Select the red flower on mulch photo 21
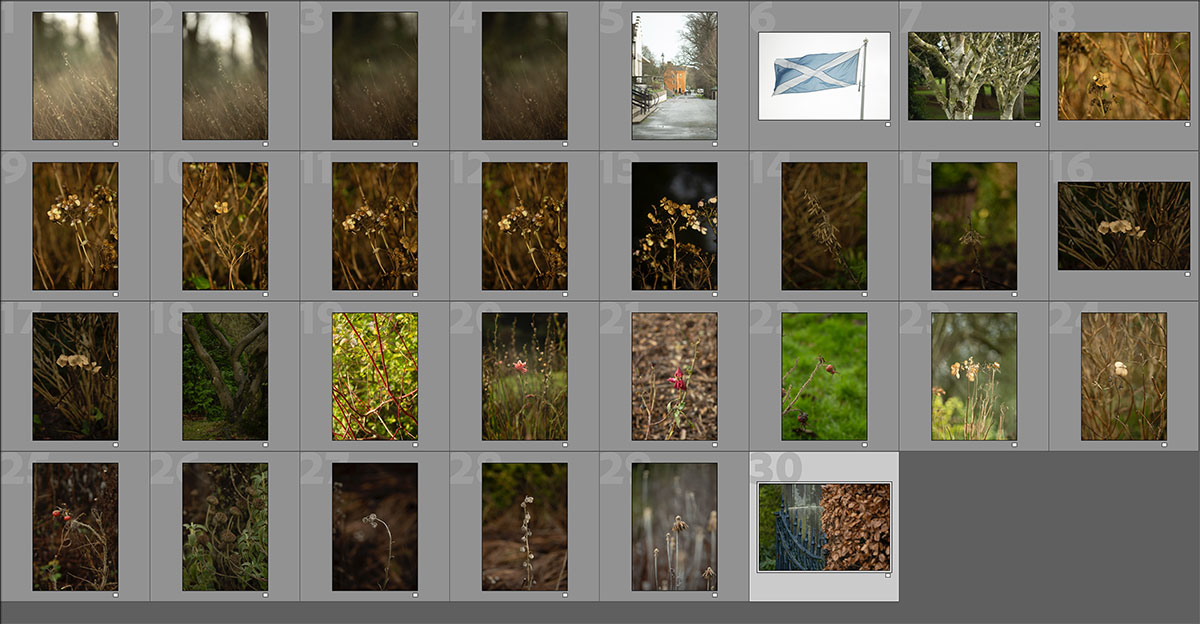 674,376
